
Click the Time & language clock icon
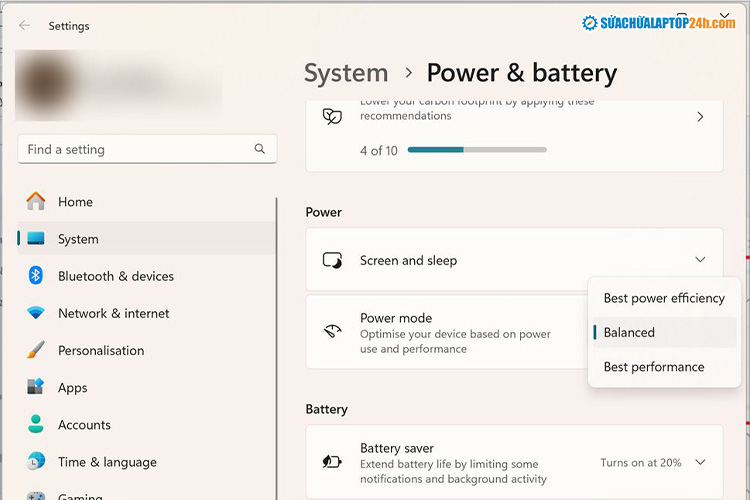coord(36,461)
